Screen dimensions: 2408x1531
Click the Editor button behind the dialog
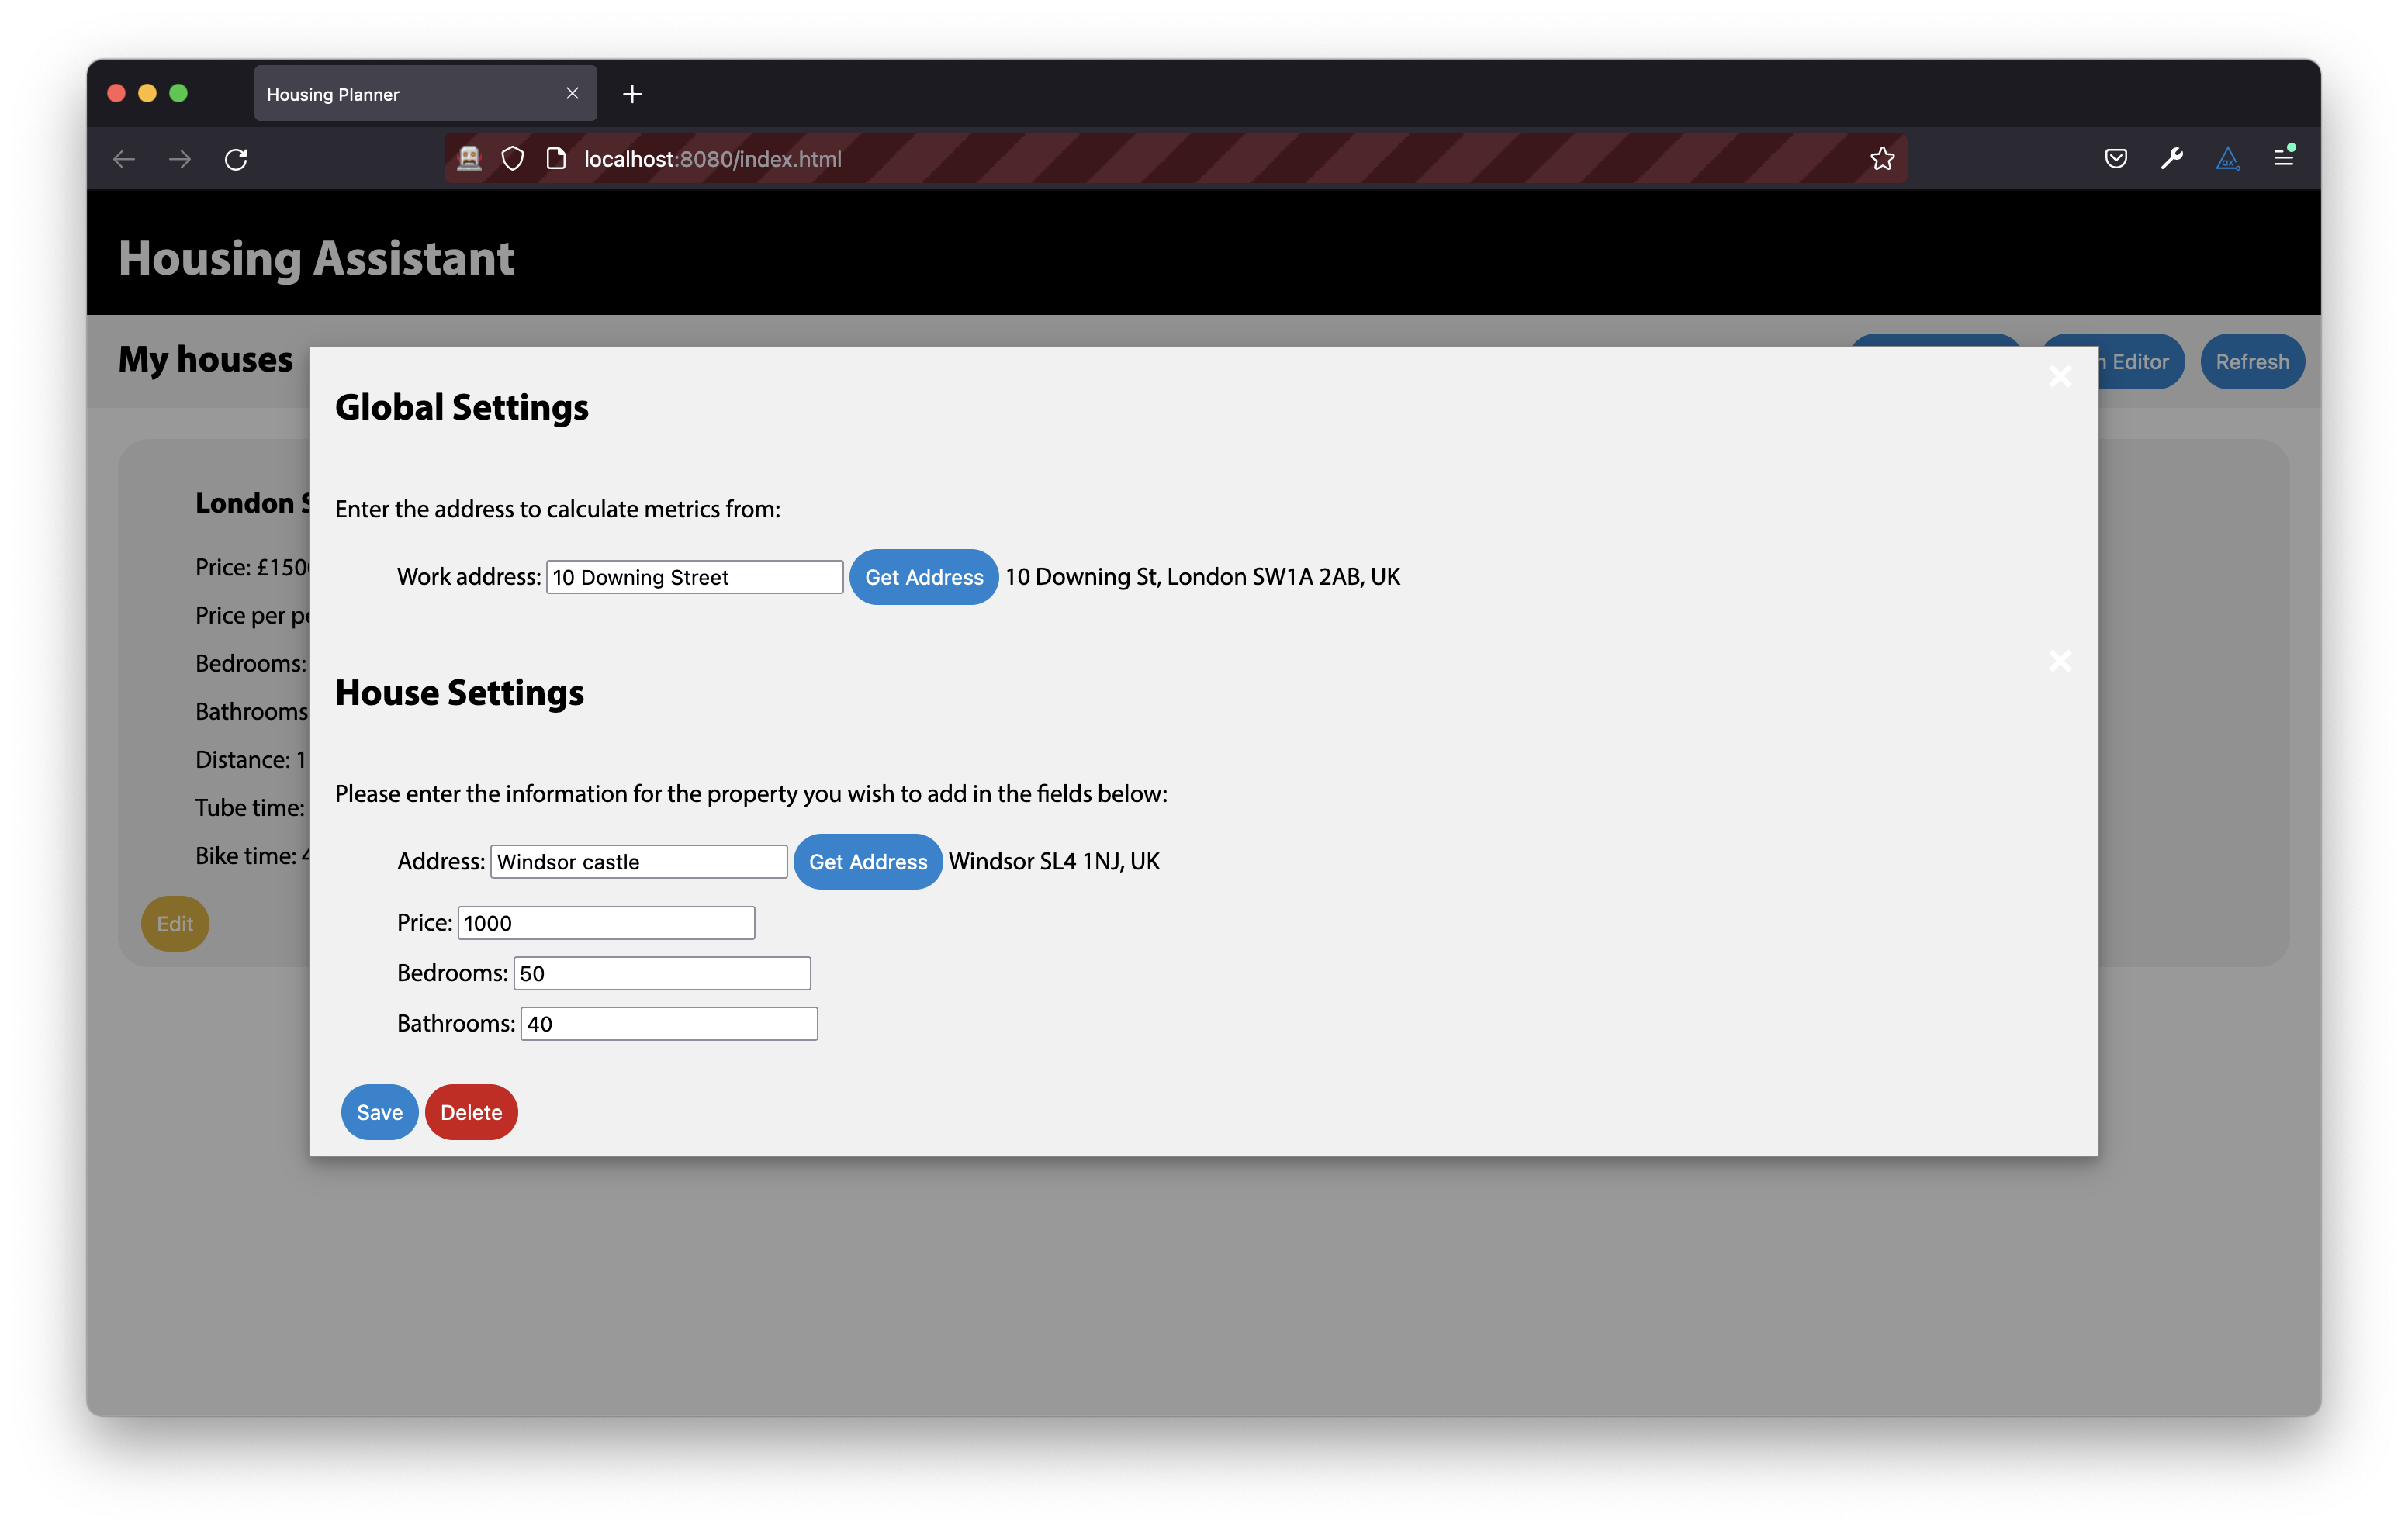coord(2140,361)
